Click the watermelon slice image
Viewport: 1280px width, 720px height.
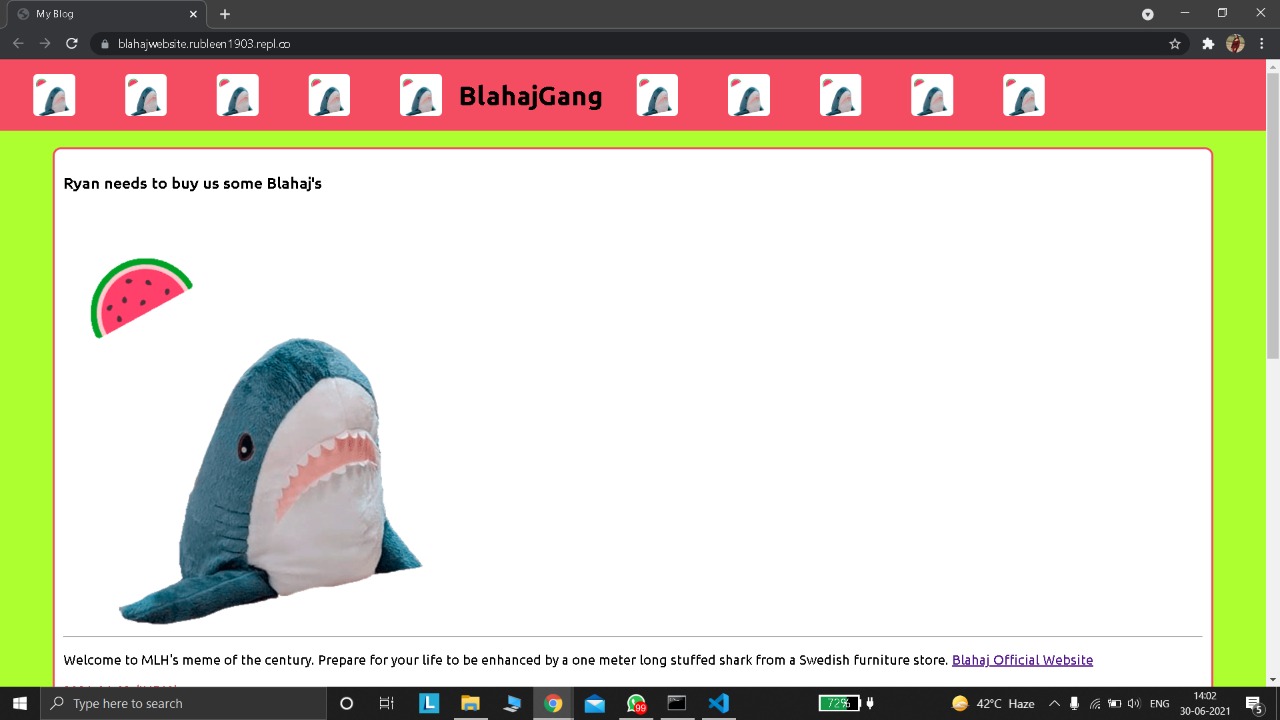141,298
